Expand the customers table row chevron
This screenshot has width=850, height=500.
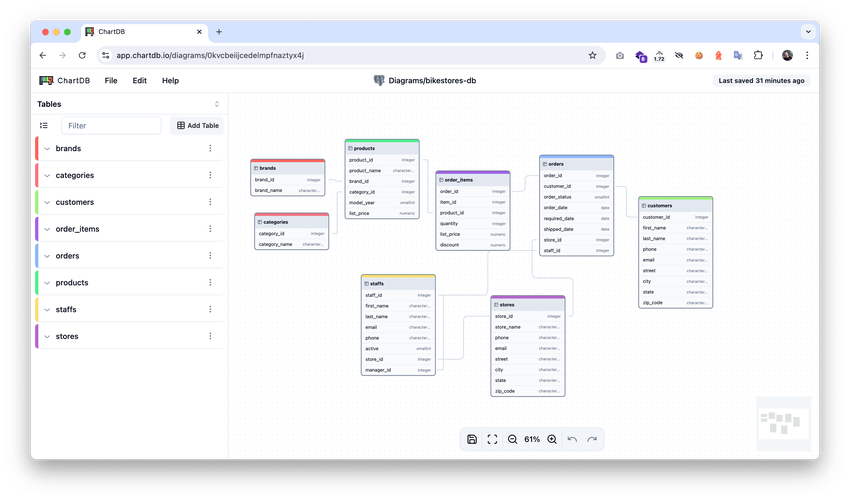(47, 202)
